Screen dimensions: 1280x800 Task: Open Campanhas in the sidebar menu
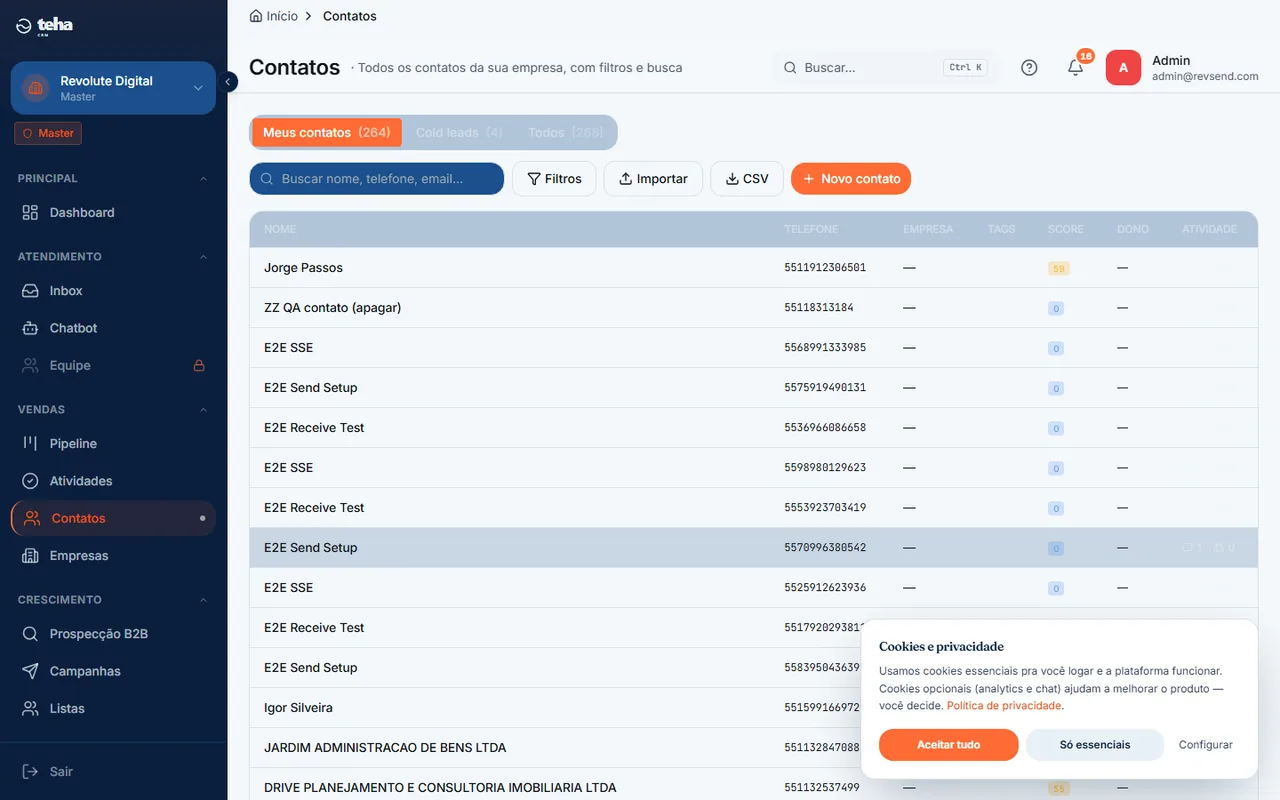click(x=113, y=671)
